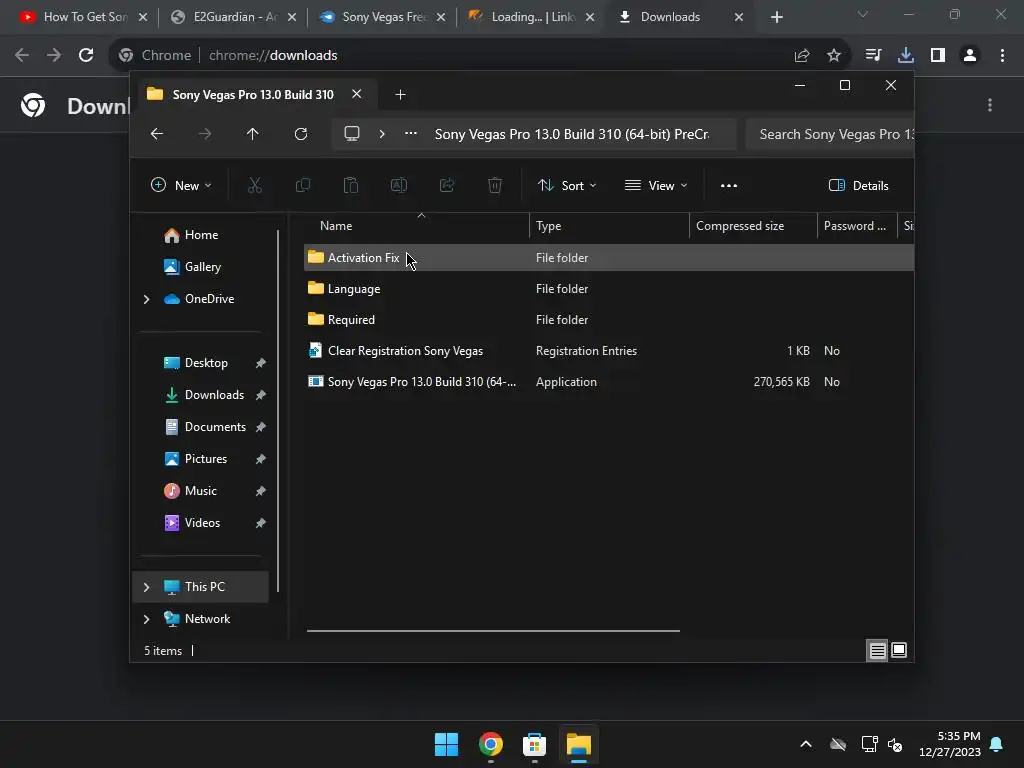Expand the This PC tree node
Image resolution: width=1024 pixels, height=768 pixels.
[146, 587]
